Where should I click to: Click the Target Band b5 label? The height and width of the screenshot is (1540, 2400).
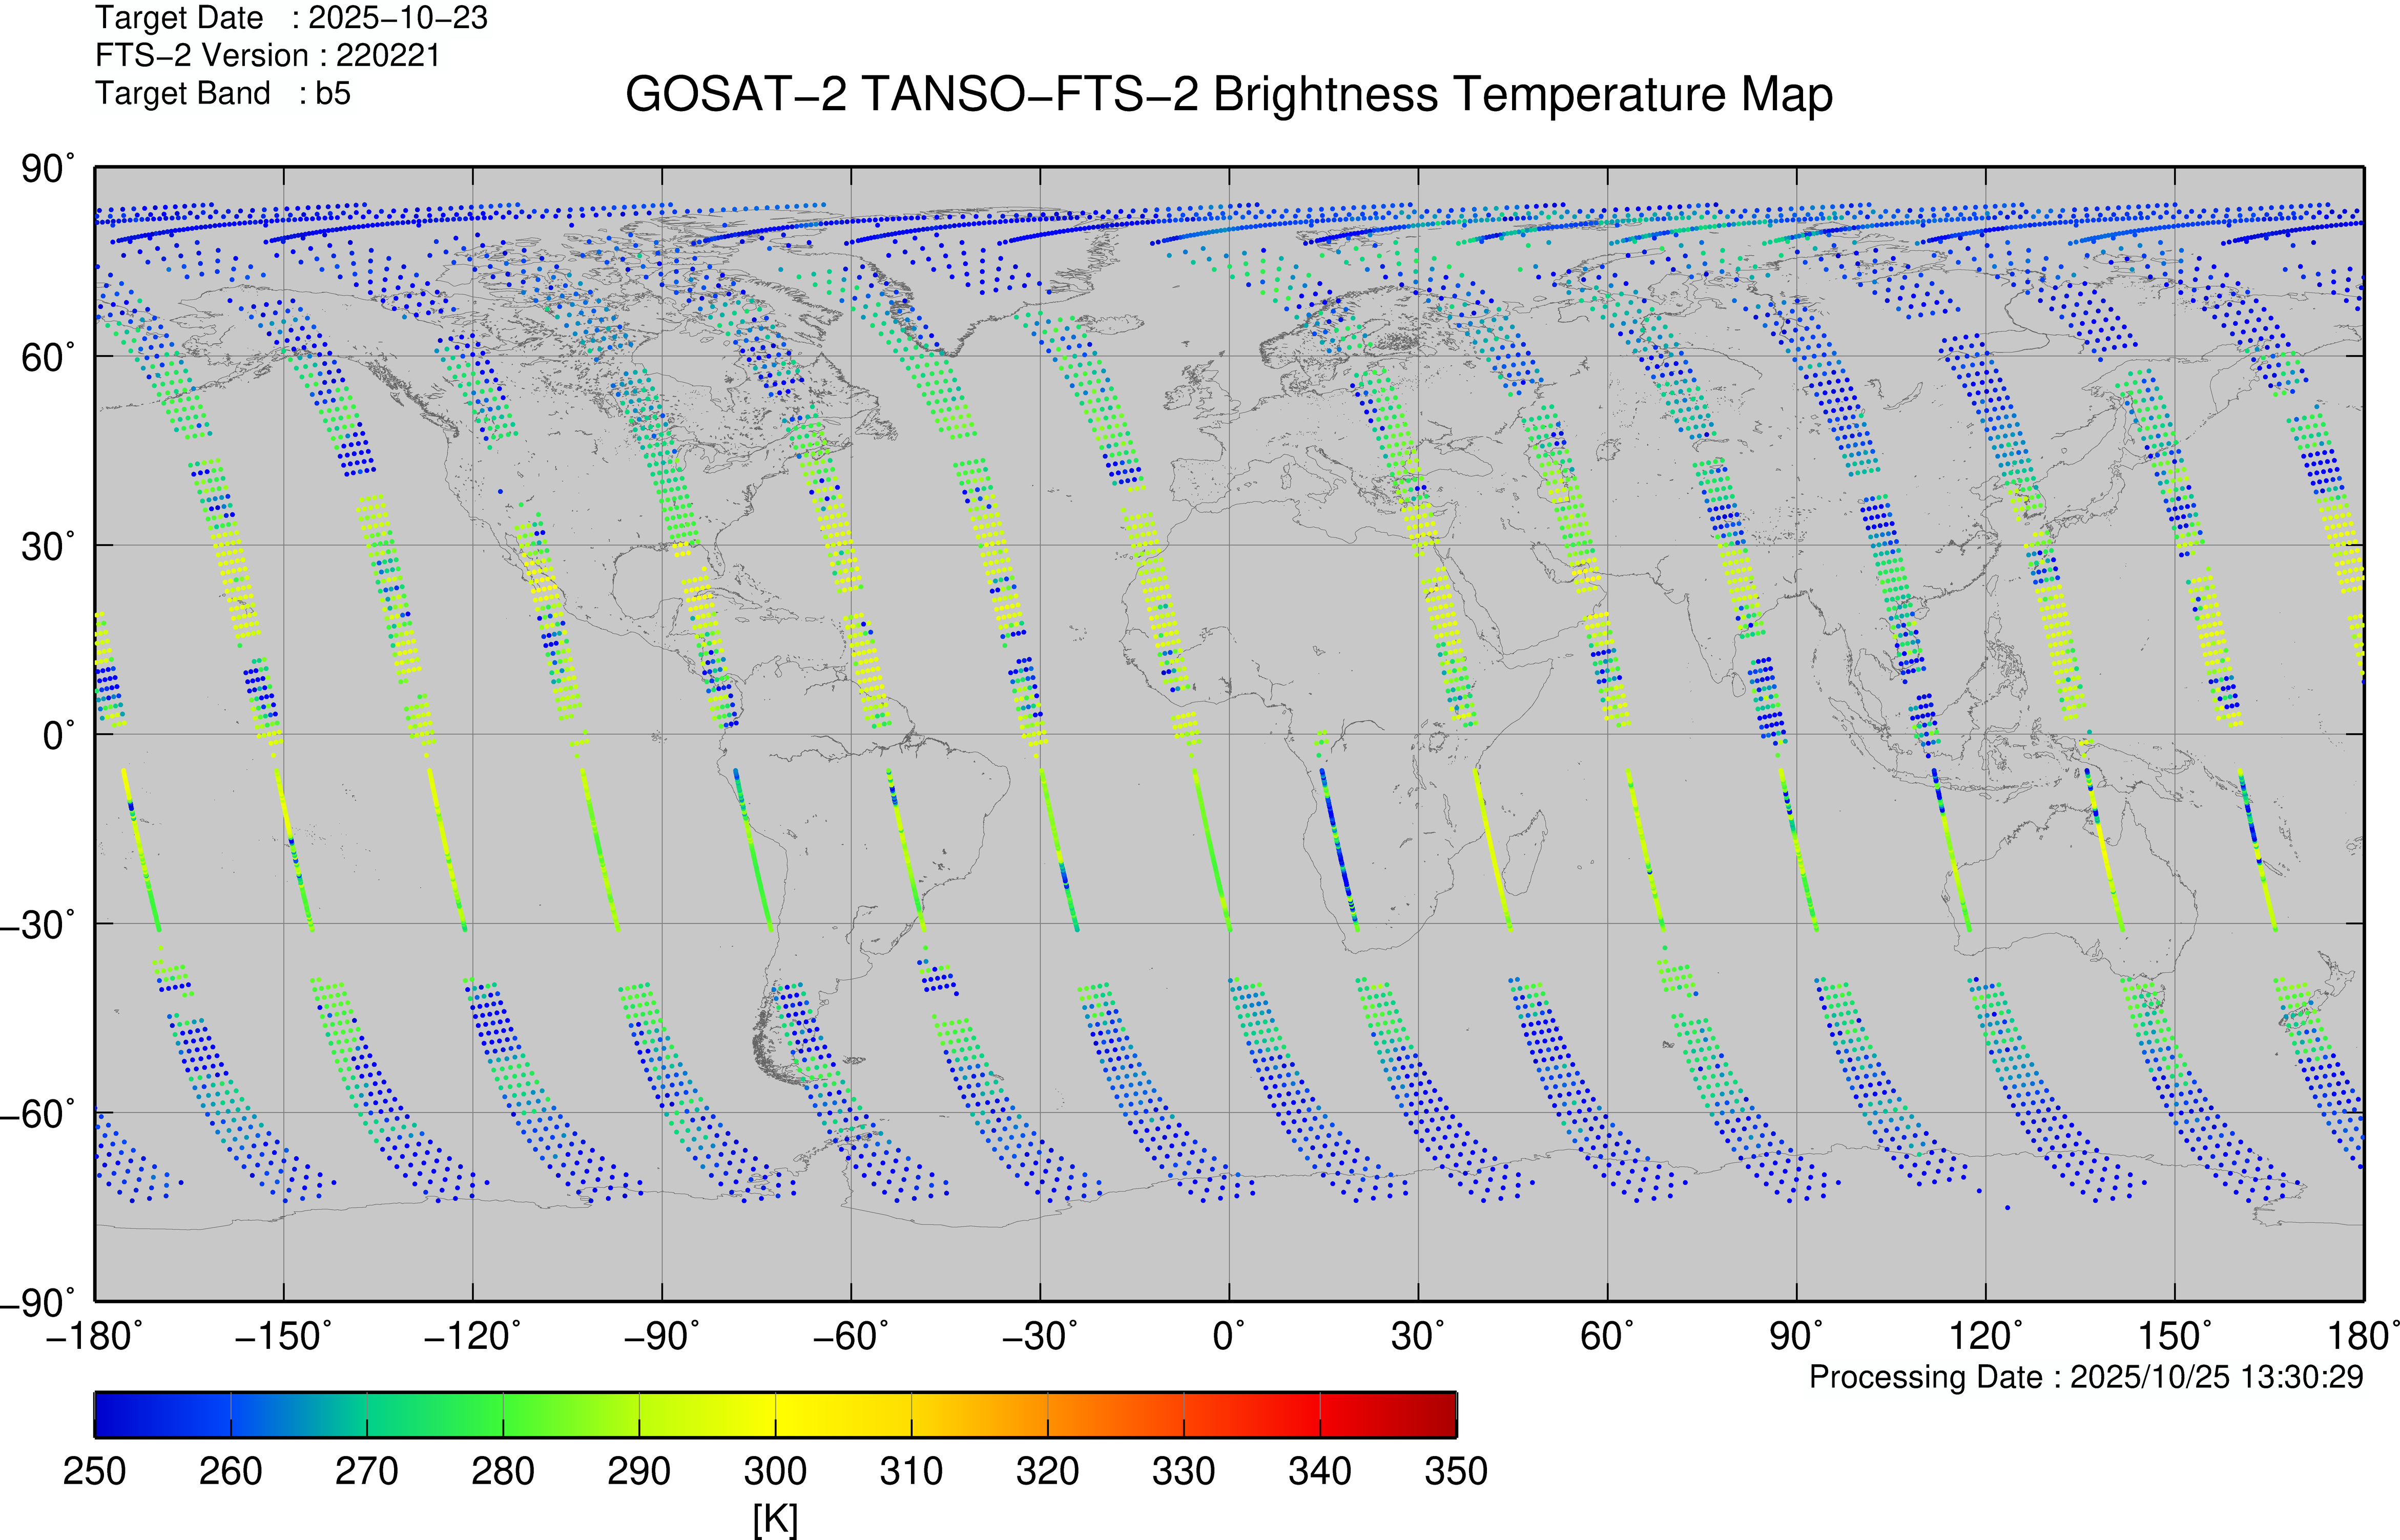click(222, 93)
